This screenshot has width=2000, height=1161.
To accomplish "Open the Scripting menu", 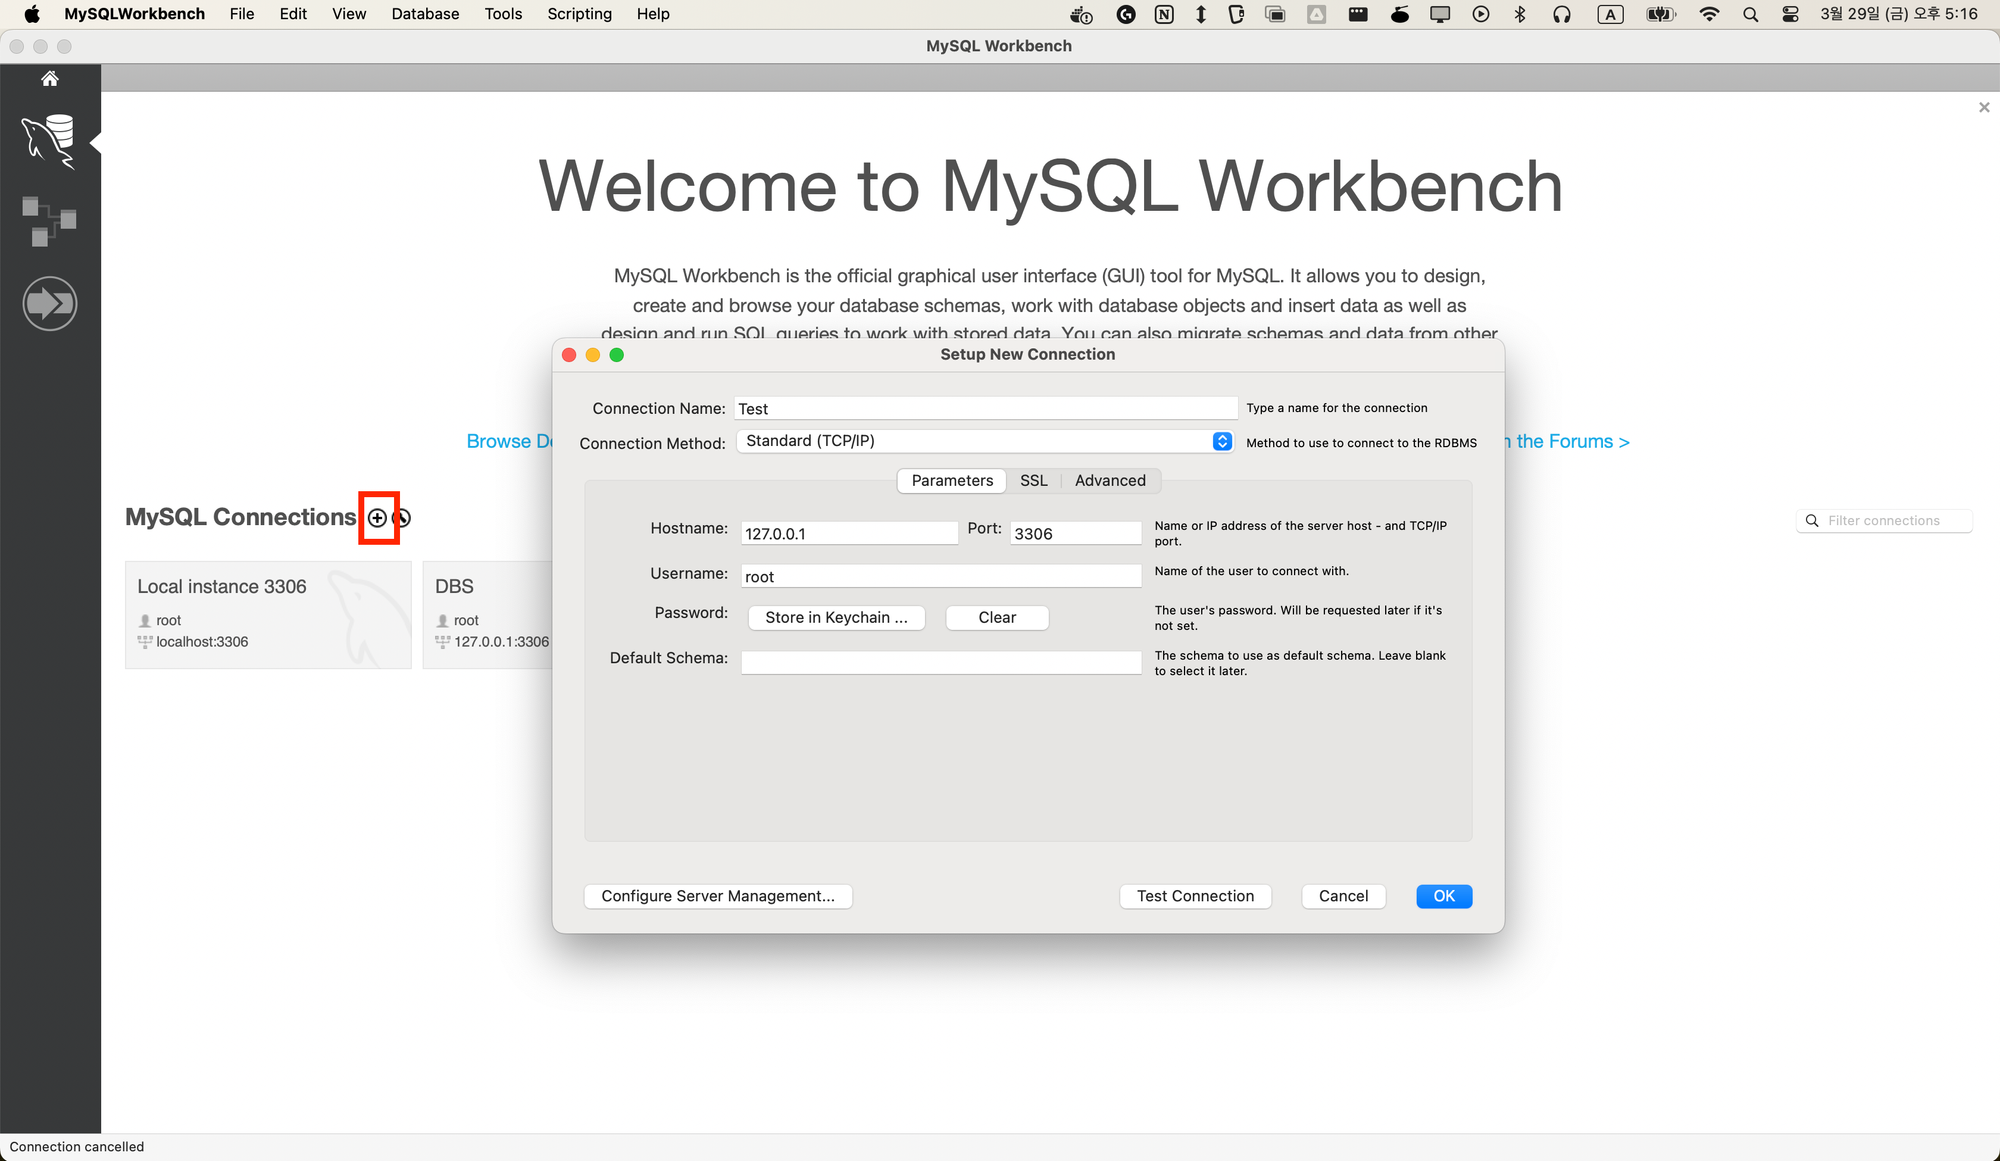I will tap(579, 14).
